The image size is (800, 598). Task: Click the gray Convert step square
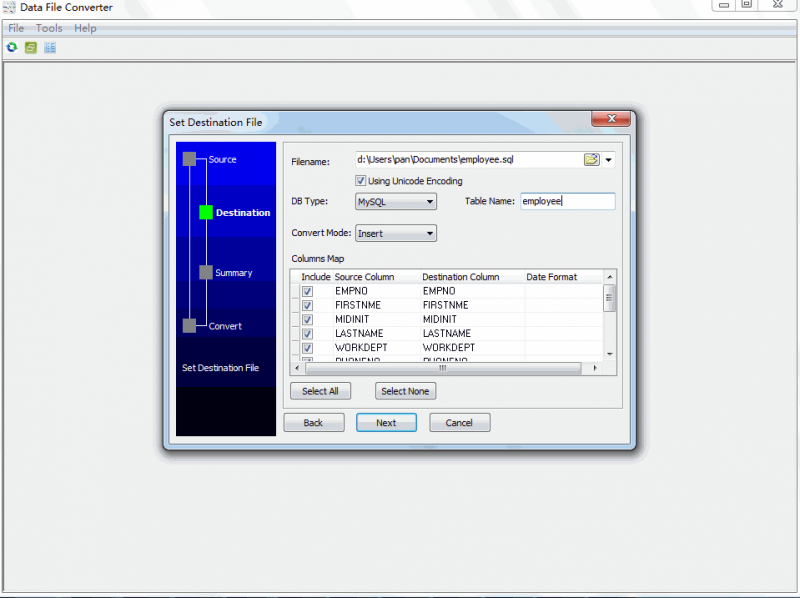tap(190, 325)
